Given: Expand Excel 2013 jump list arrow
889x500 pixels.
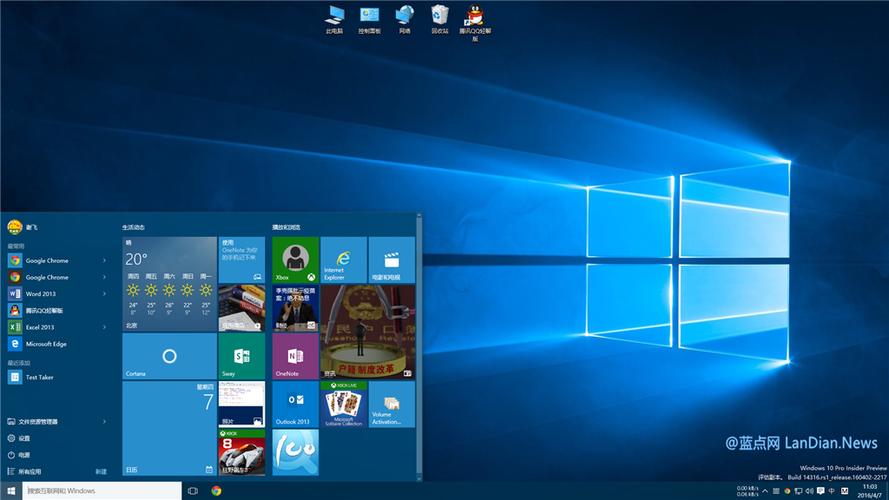Looking at the screenshot, I should (x=104, y=327).
